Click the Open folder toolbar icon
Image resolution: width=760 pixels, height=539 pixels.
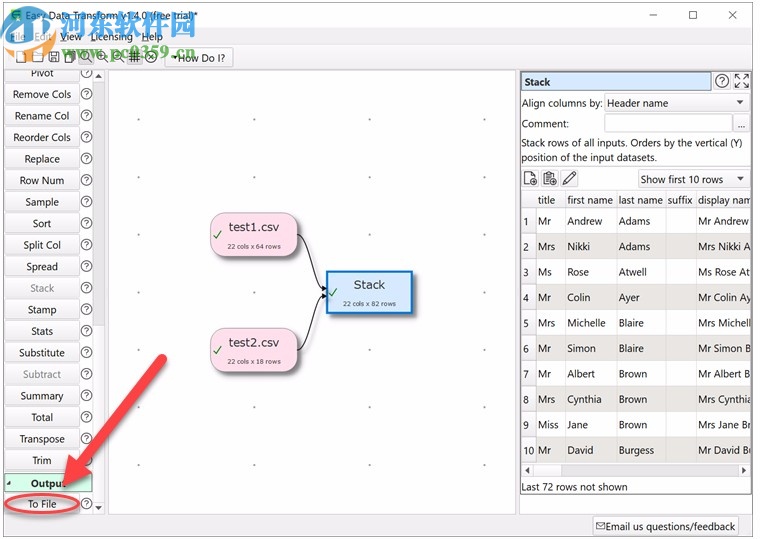37,57
